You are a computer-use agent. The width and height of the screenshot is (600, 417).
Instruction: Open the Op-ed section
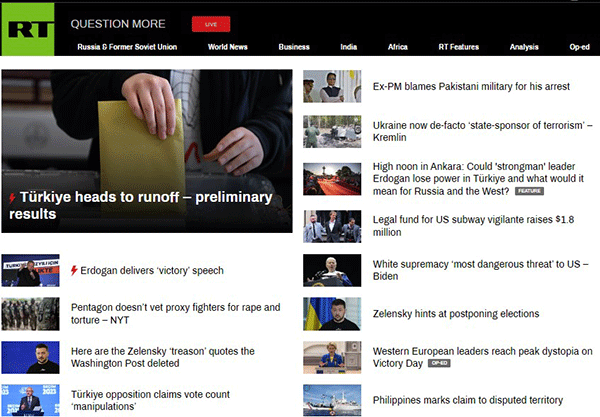click(579, 47)
